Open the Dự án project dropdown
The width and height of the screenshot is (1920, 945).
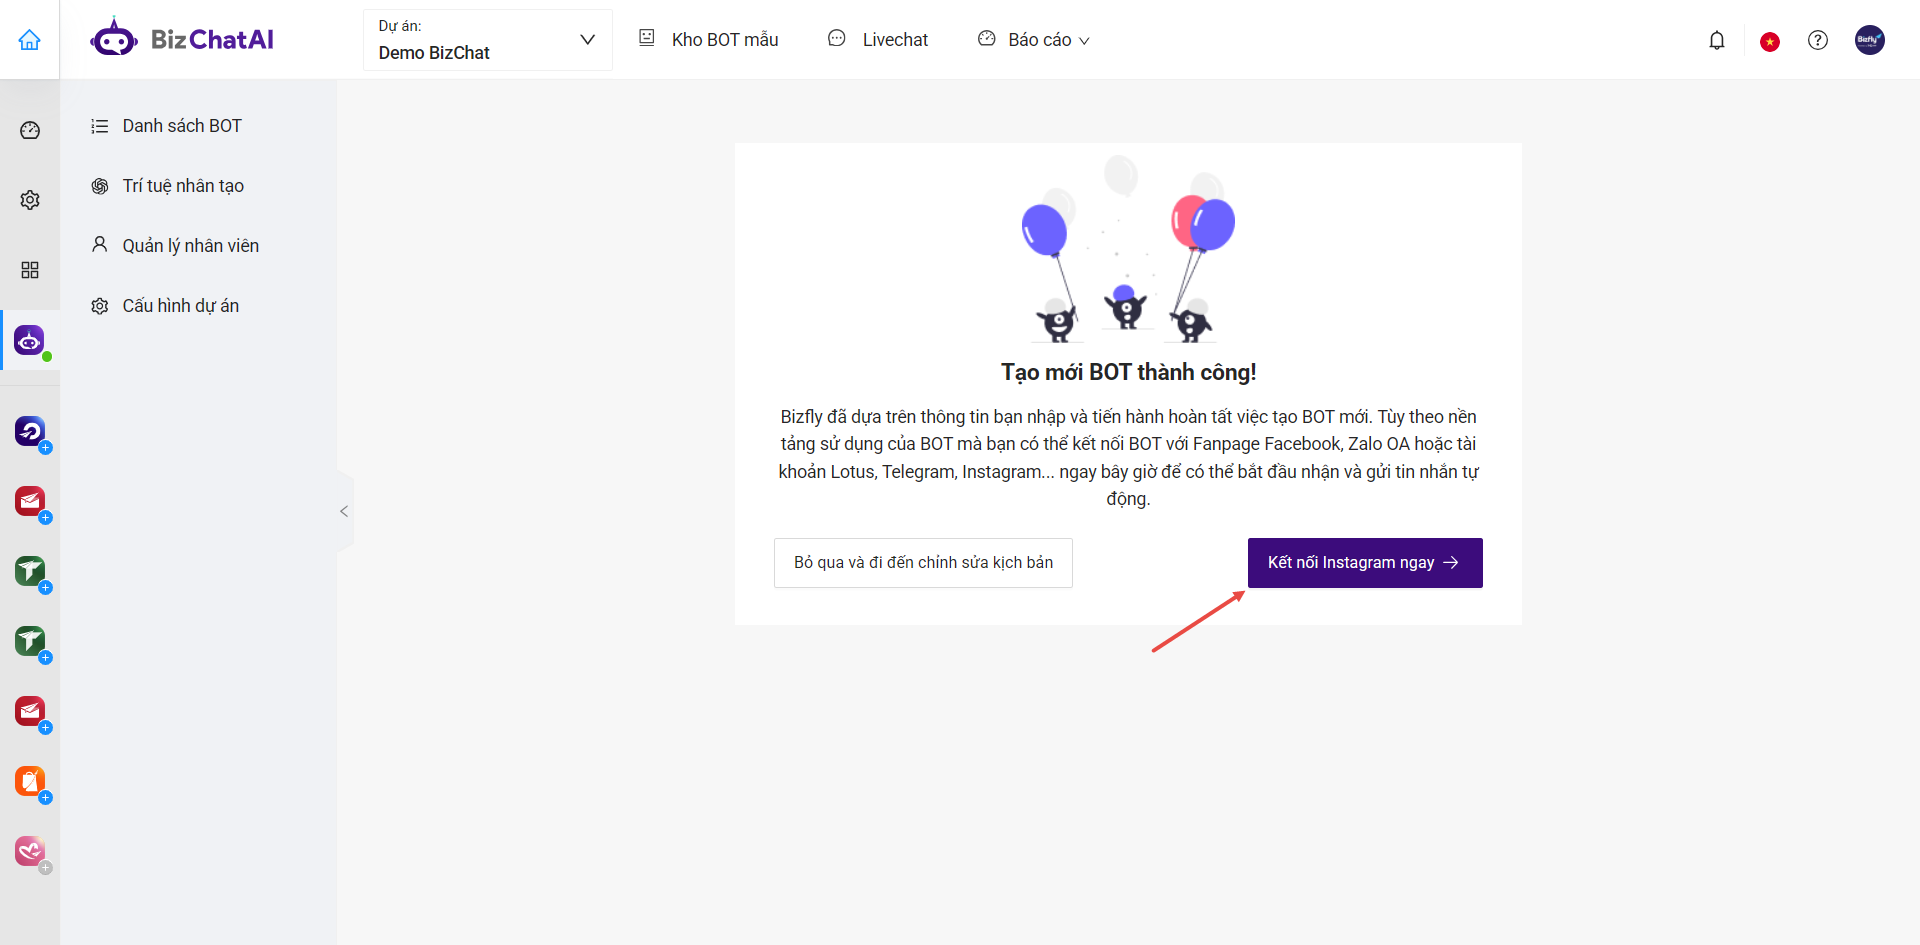[488, 40]
